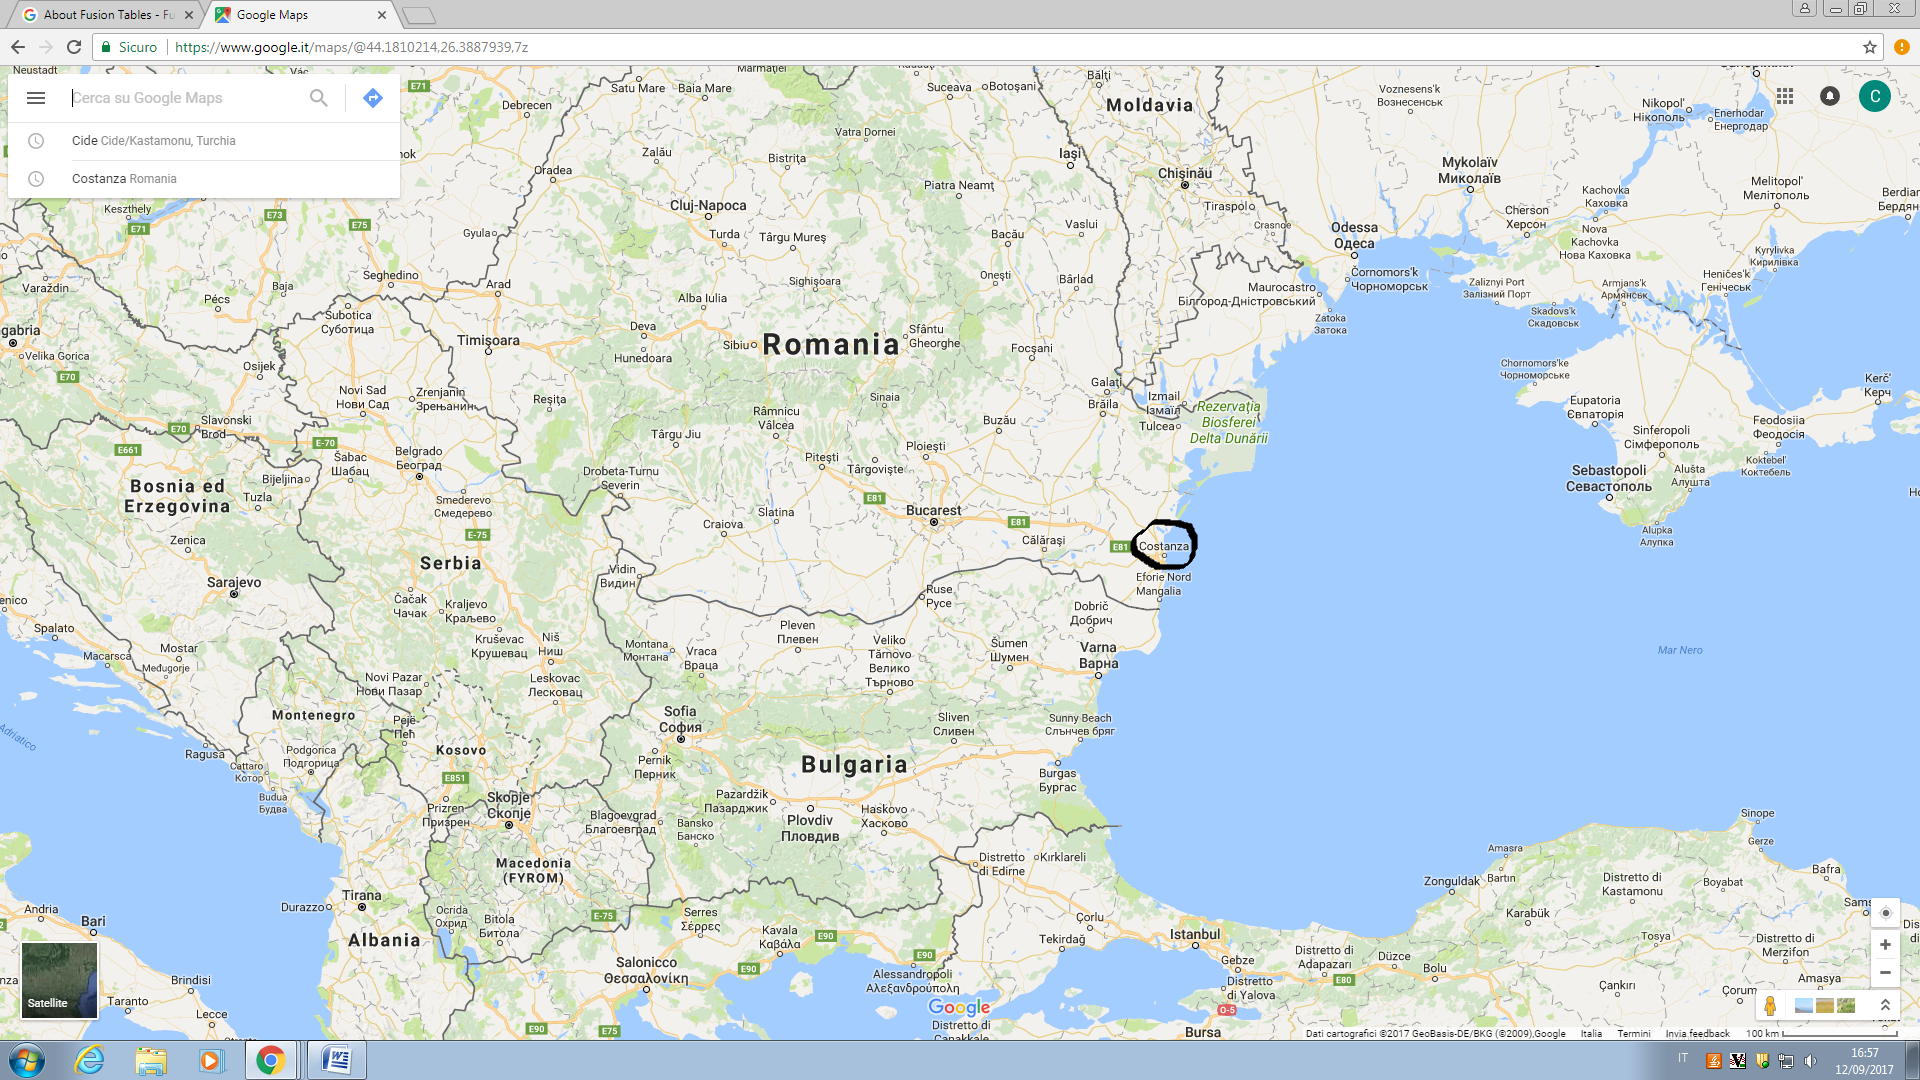Open the green landscape photo thumbnail
This screenshot has height=1080, width=1920.
click(x=1846, y=1005)
